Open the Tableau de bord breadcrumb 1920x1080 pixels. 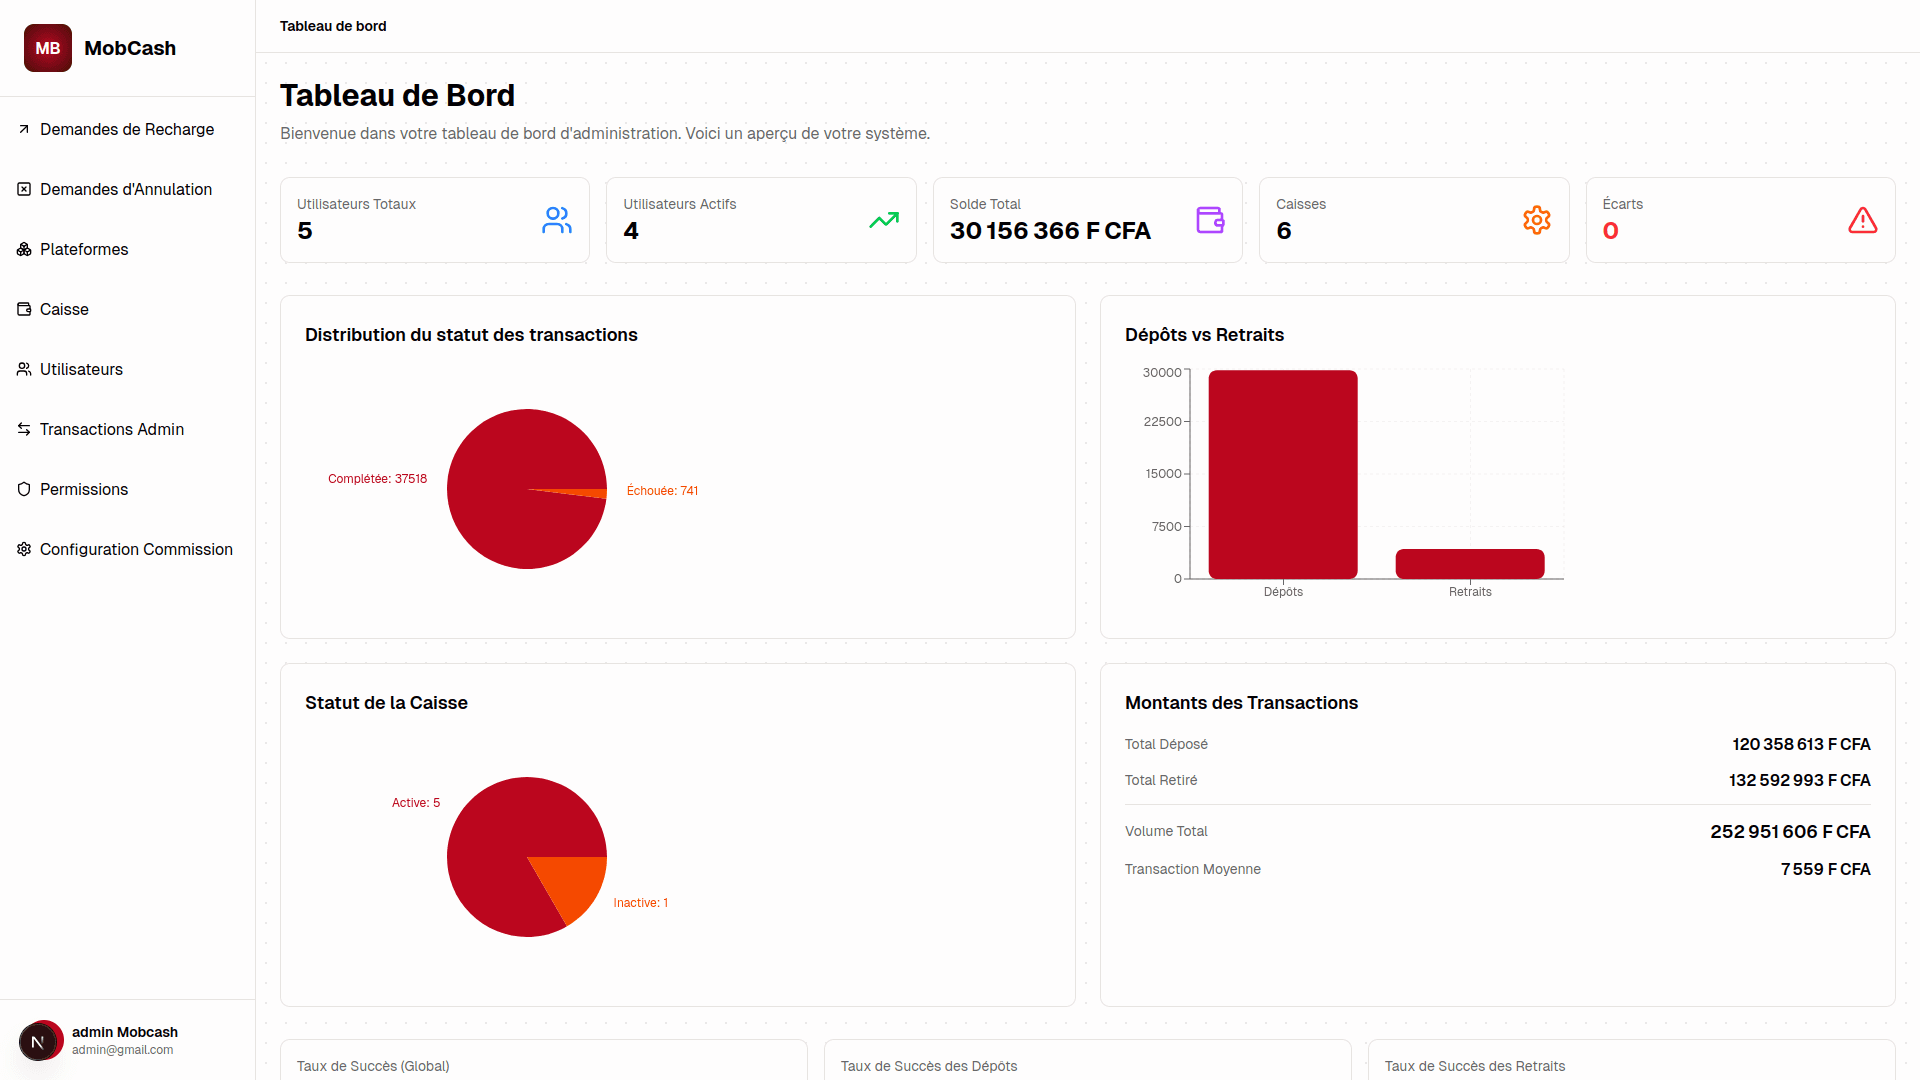(333, 26)
